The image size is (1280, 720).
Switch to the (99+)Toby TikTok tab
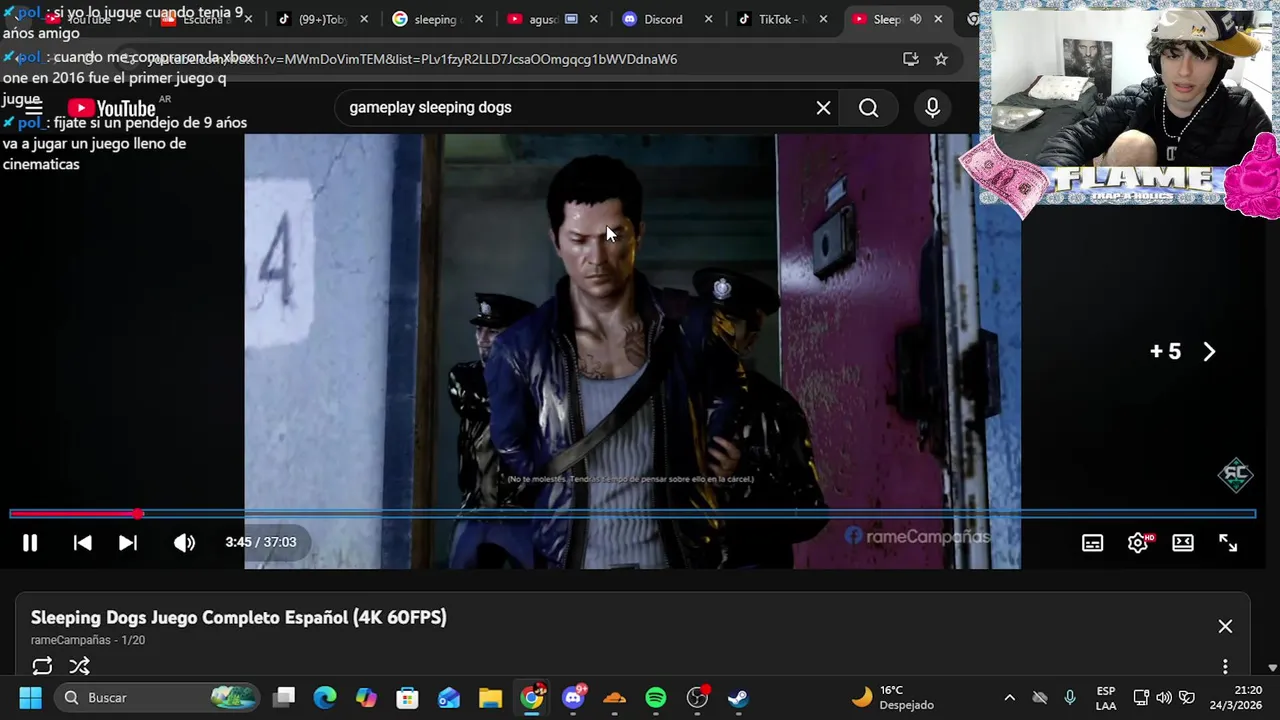coord(321,19)
